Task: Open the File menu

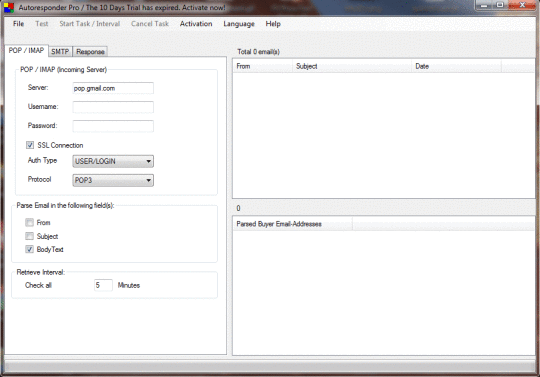Action: click(x=18, y=24)
